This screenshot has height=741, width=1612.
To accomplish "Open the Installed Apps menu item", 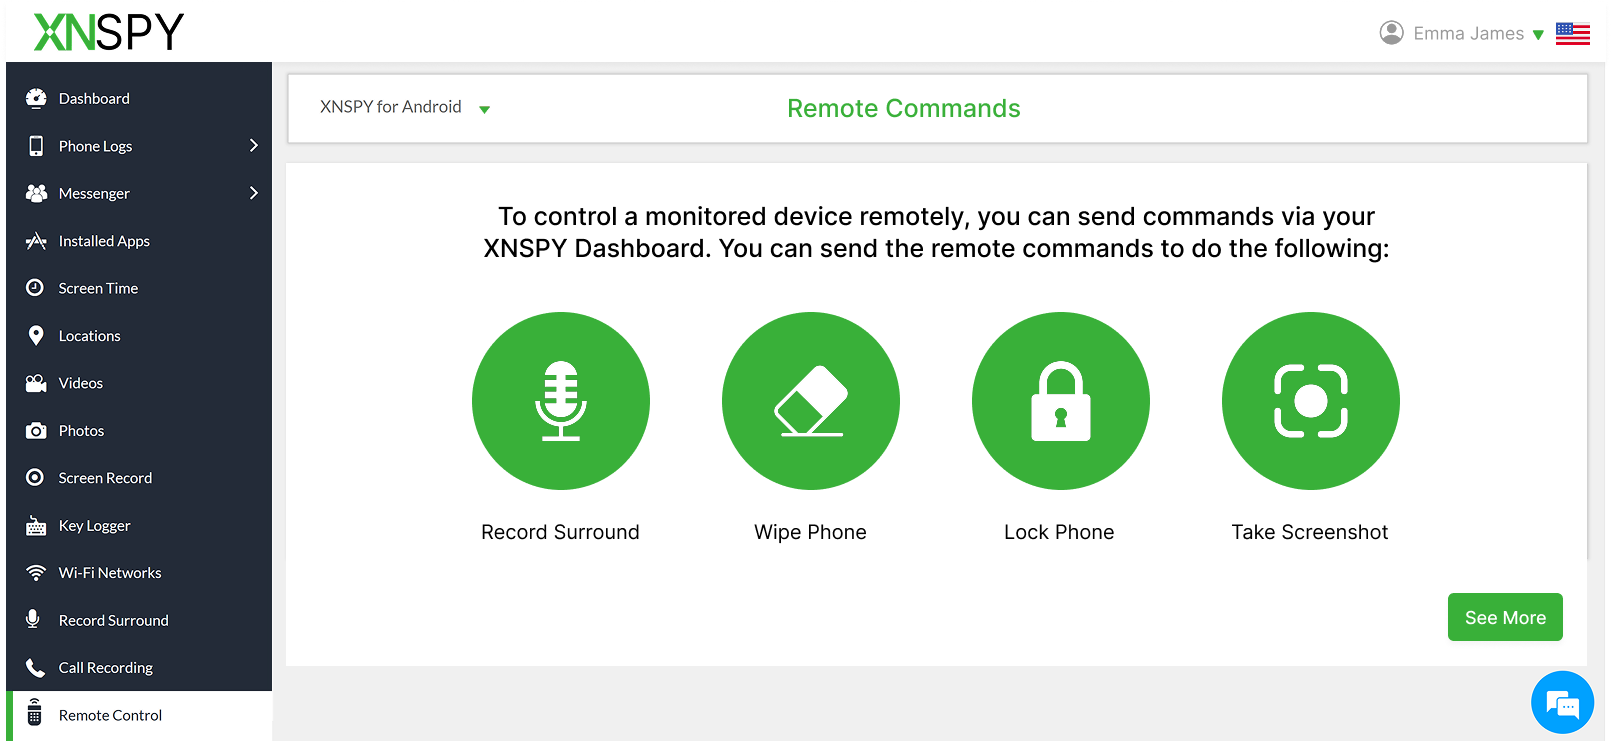I will point(139,241).
